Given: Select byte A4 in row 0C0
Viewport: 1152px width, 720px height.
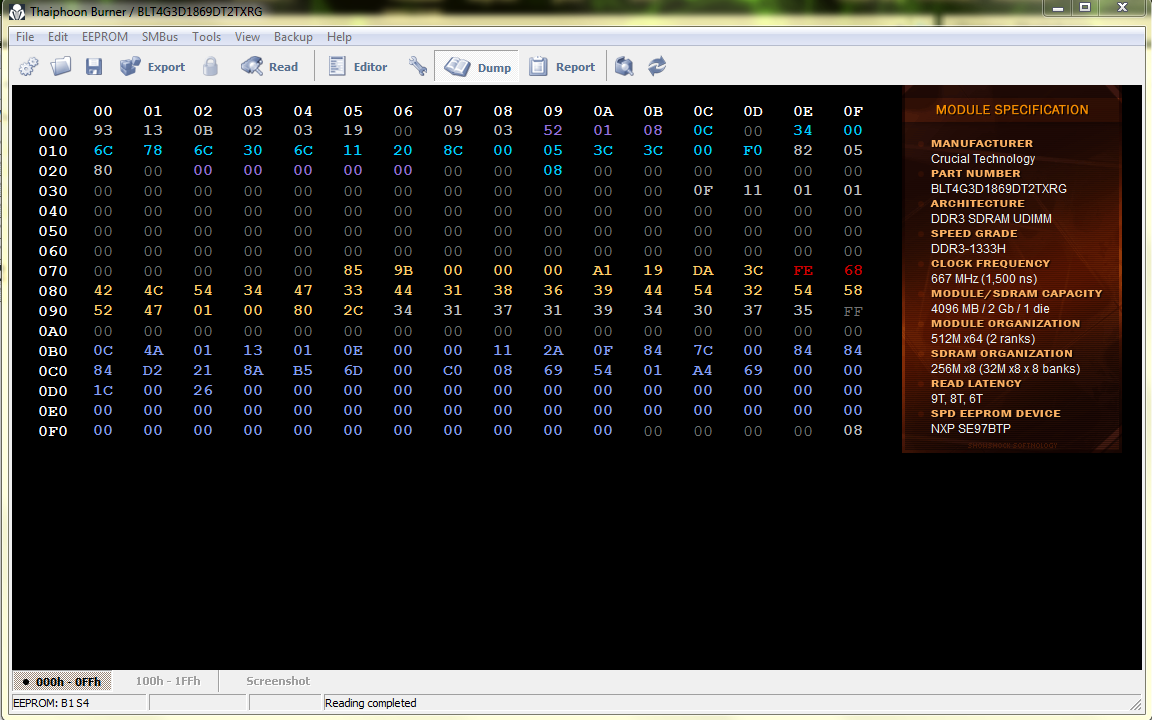Looking at the screenshot, I should 703,370.
